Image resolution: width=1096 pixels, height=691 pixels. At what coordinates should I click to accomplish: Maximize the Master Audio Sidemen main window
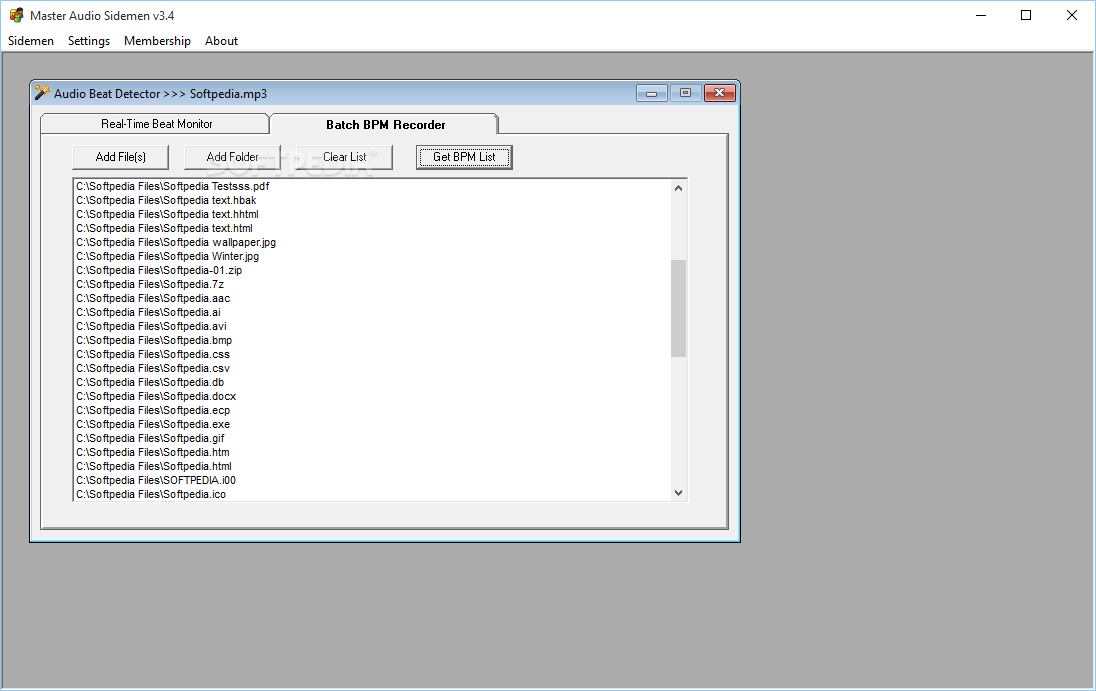pyautogui.click(x=1026, y=15)
